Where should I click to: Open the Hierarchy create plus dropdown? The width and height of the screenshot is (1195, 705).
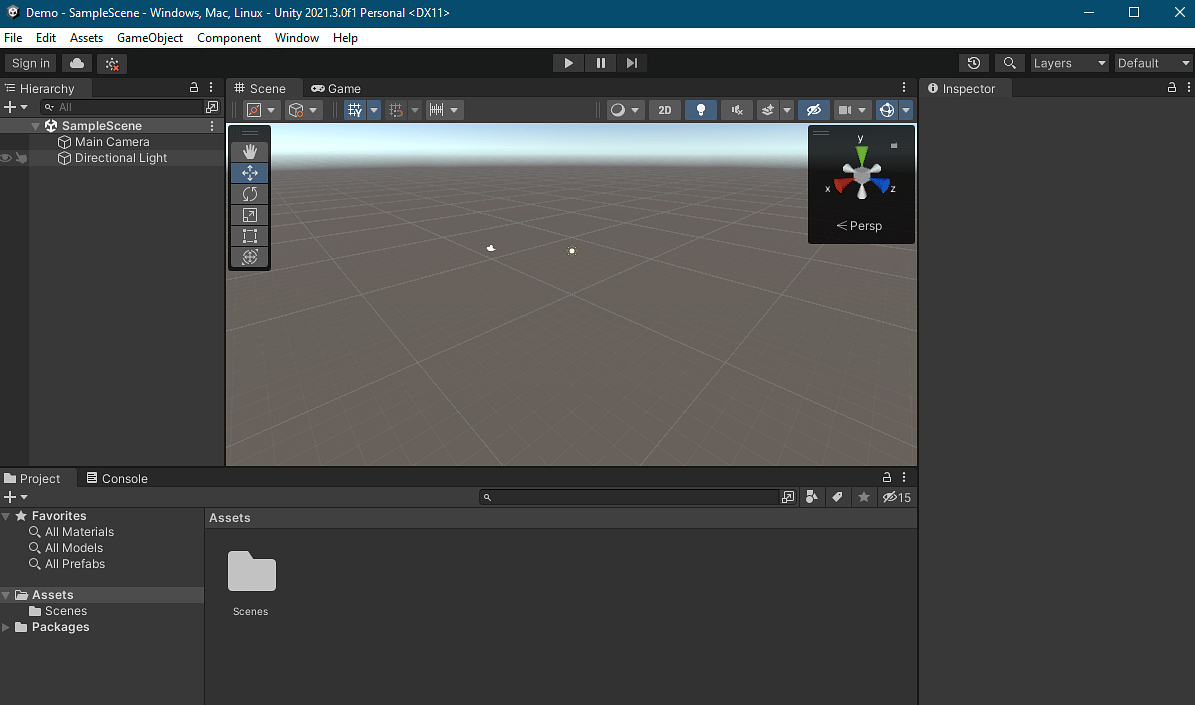[16, 107]
